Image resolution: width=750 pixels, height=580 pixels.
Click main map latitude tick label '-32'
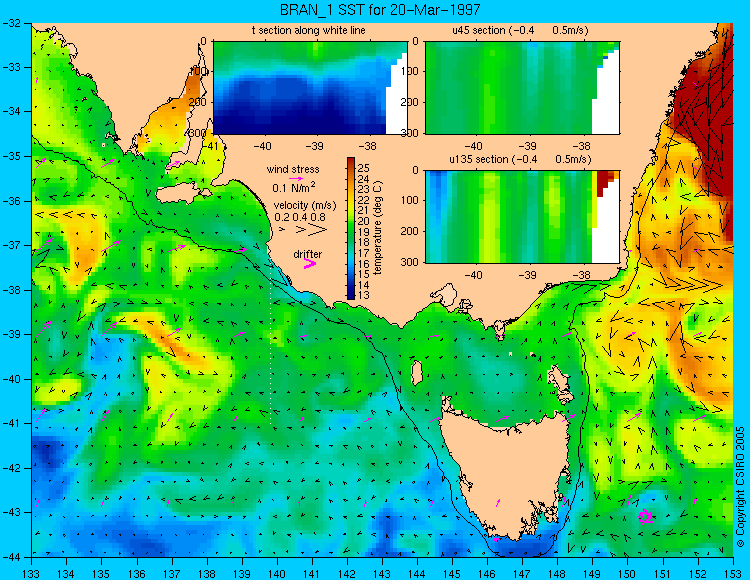[11, 23]
